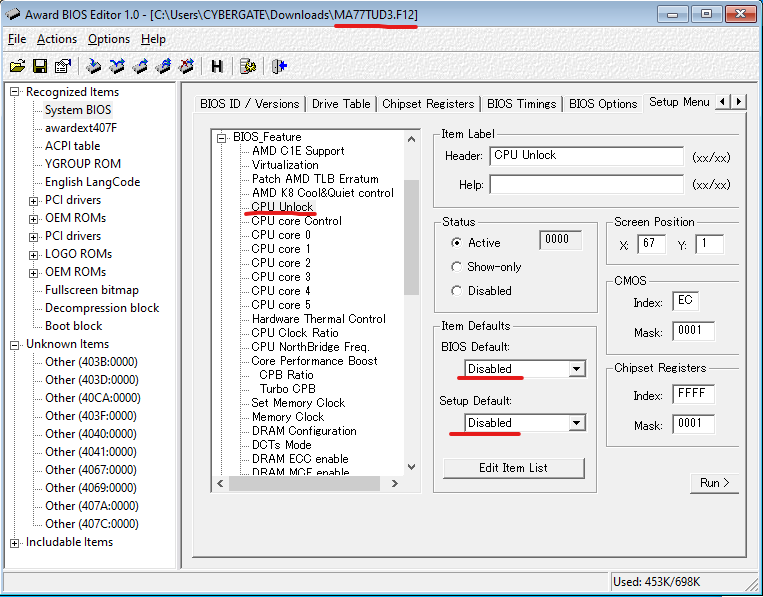Select ACPI table in the tree

(x=73, y=146)
